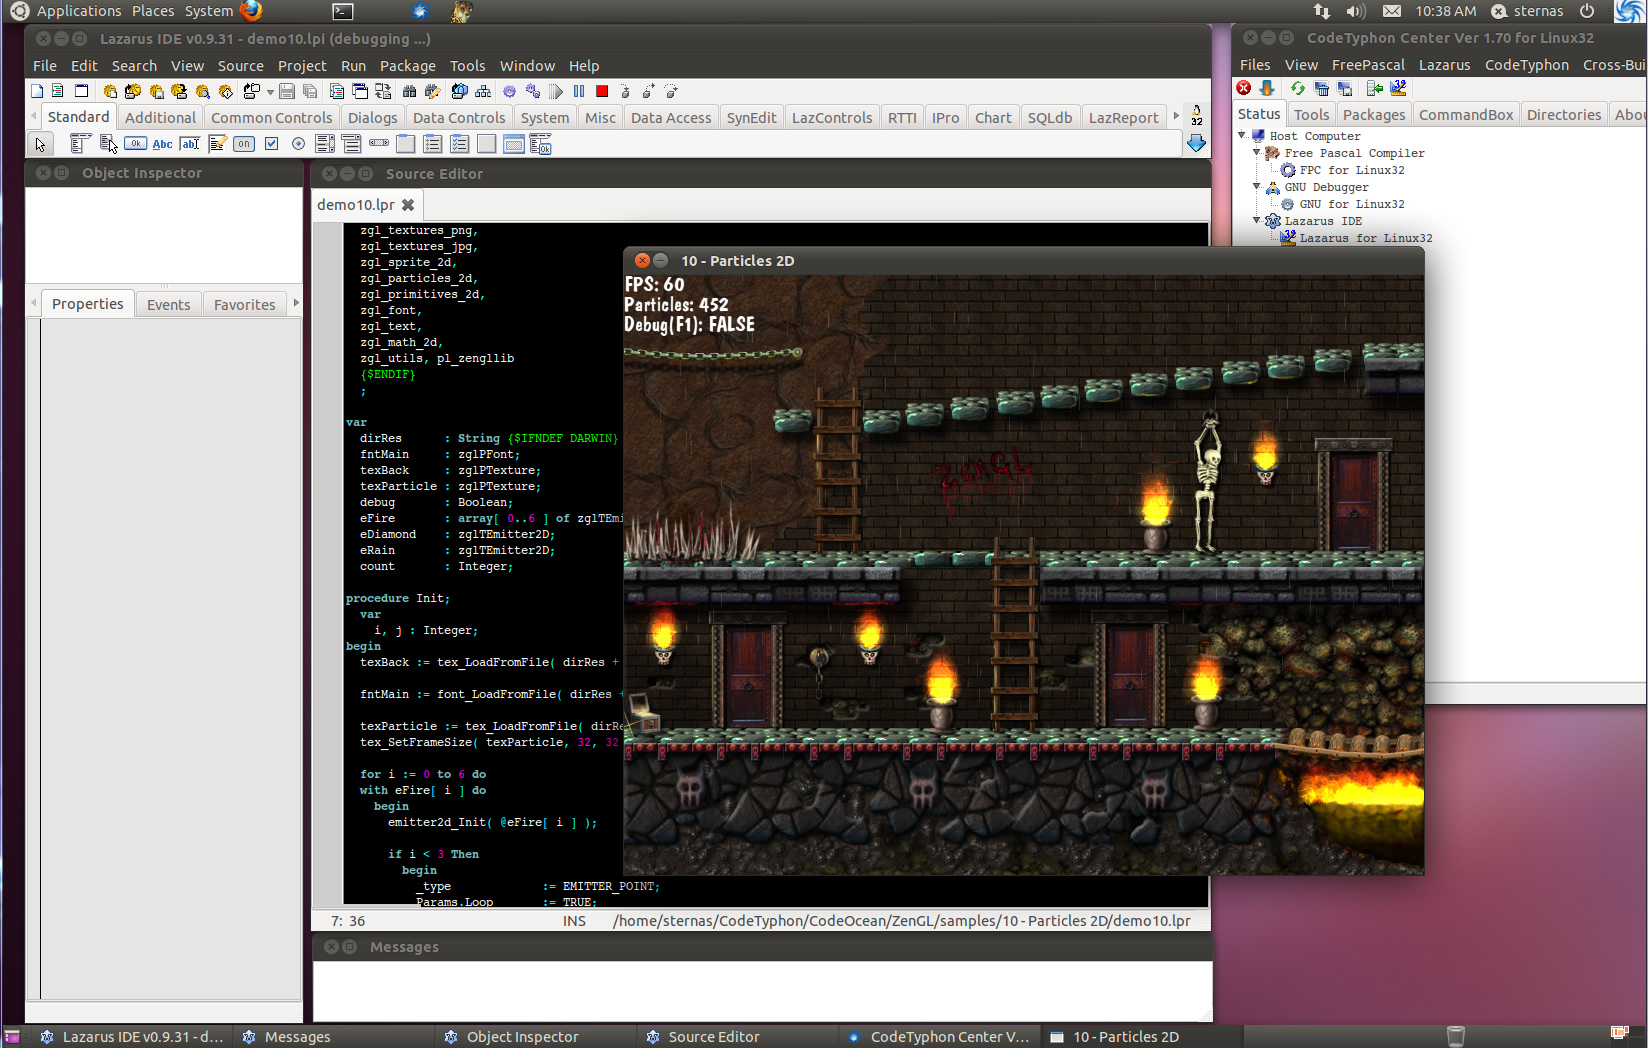Click the trash-can window icon in CodeTyphon Center
This screenshot has width=1648, height=1048.
[1321, 88]
